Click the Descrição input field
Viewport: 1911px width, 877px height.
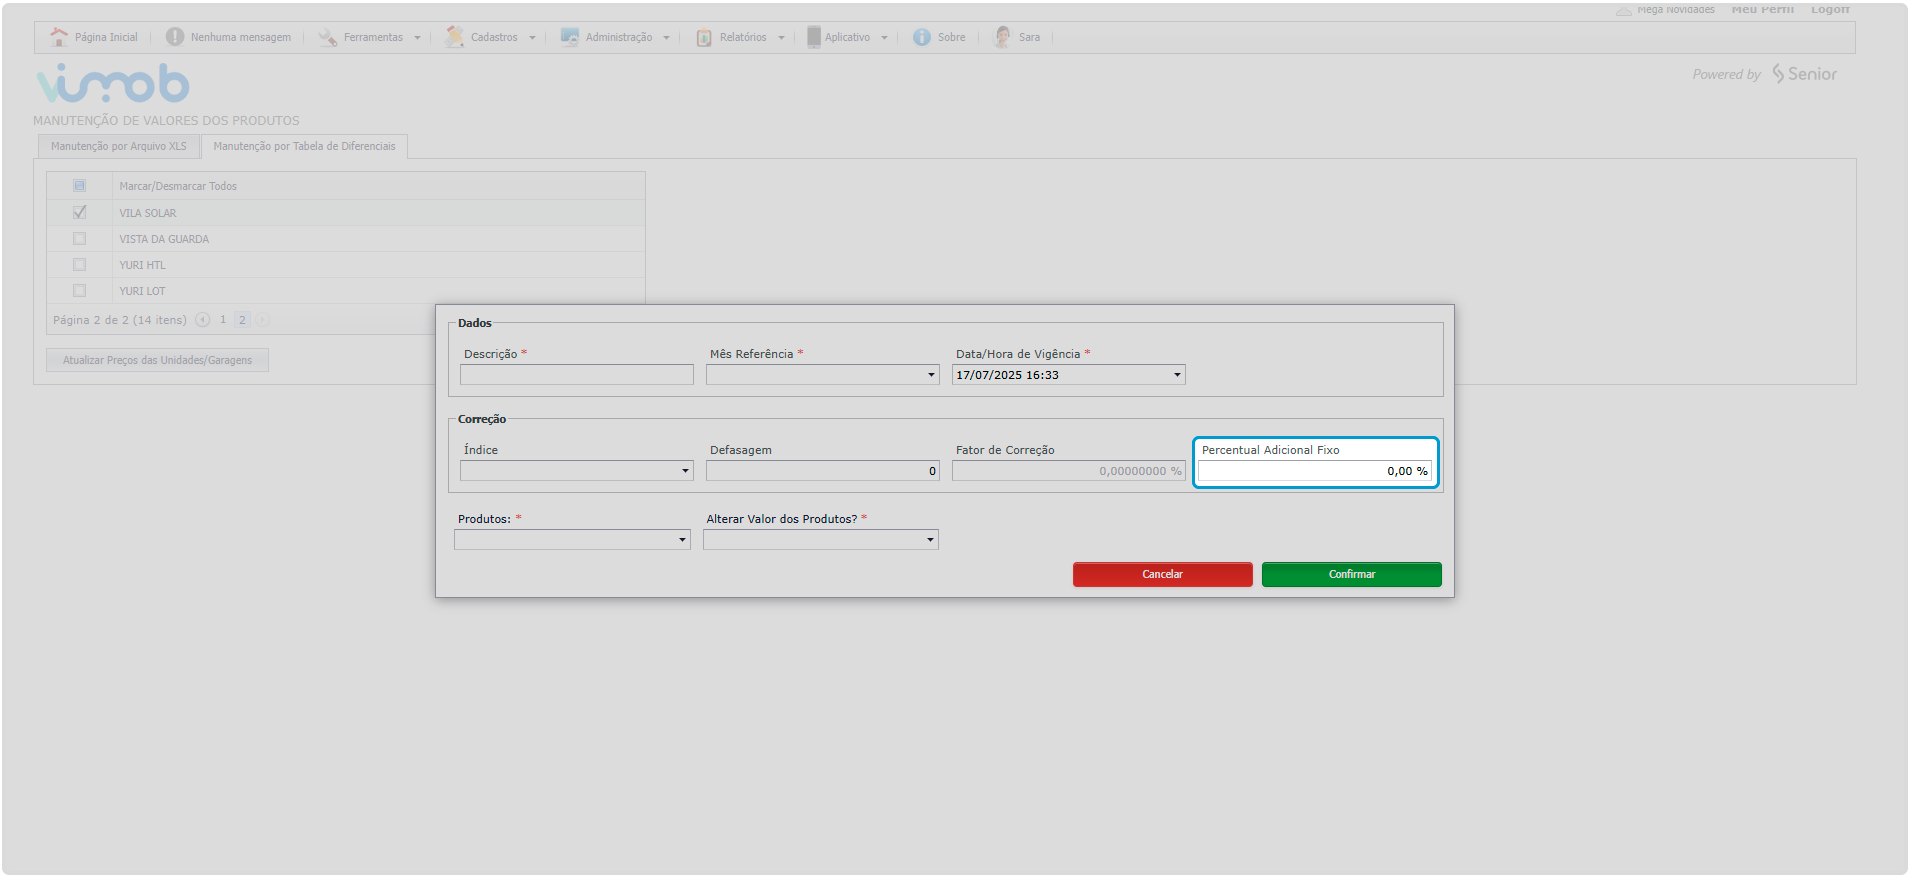pos(577,375)
